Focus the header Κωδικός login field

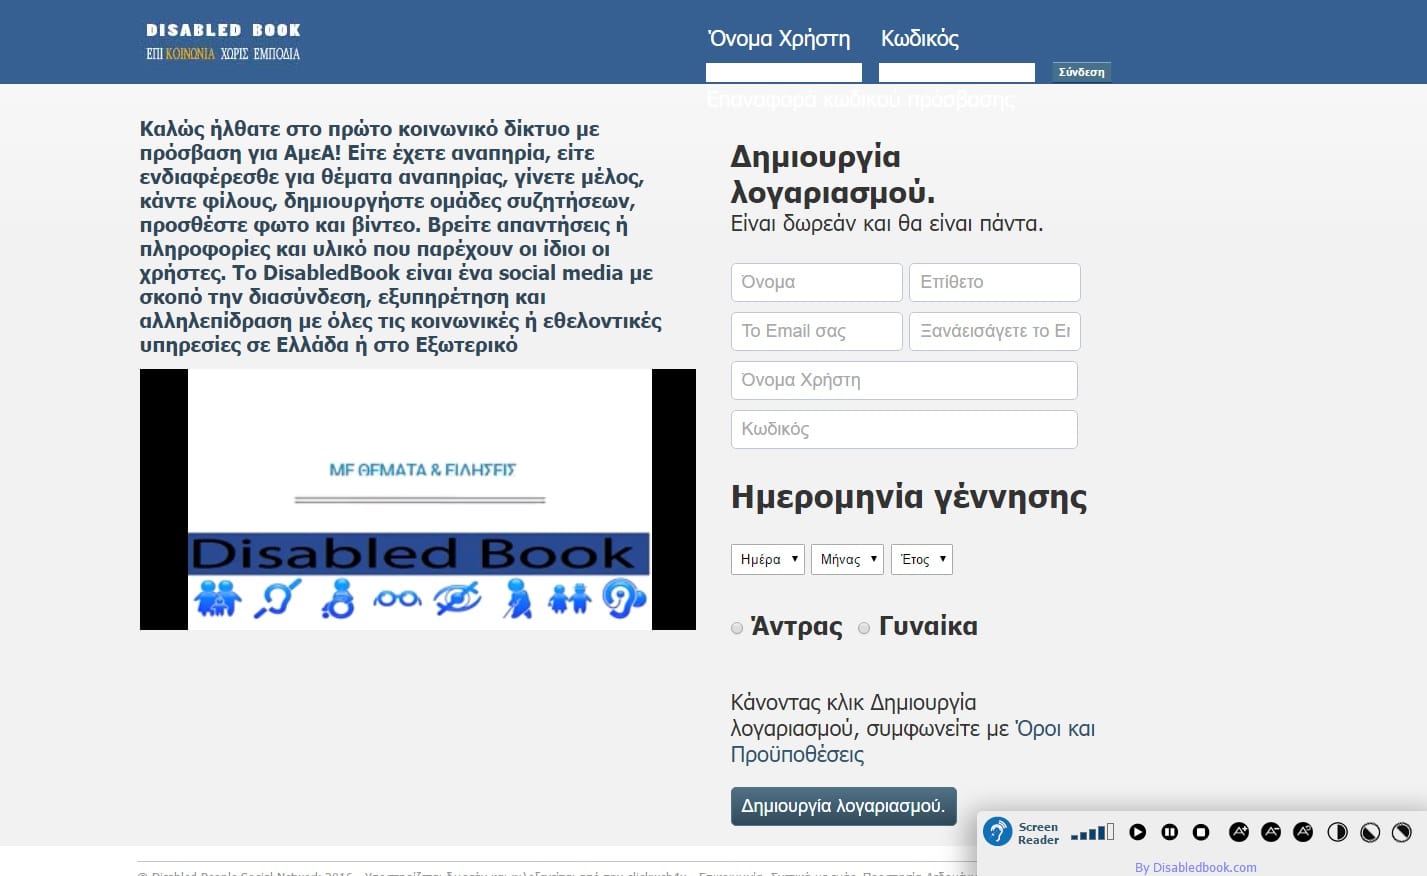click(957, 72)
